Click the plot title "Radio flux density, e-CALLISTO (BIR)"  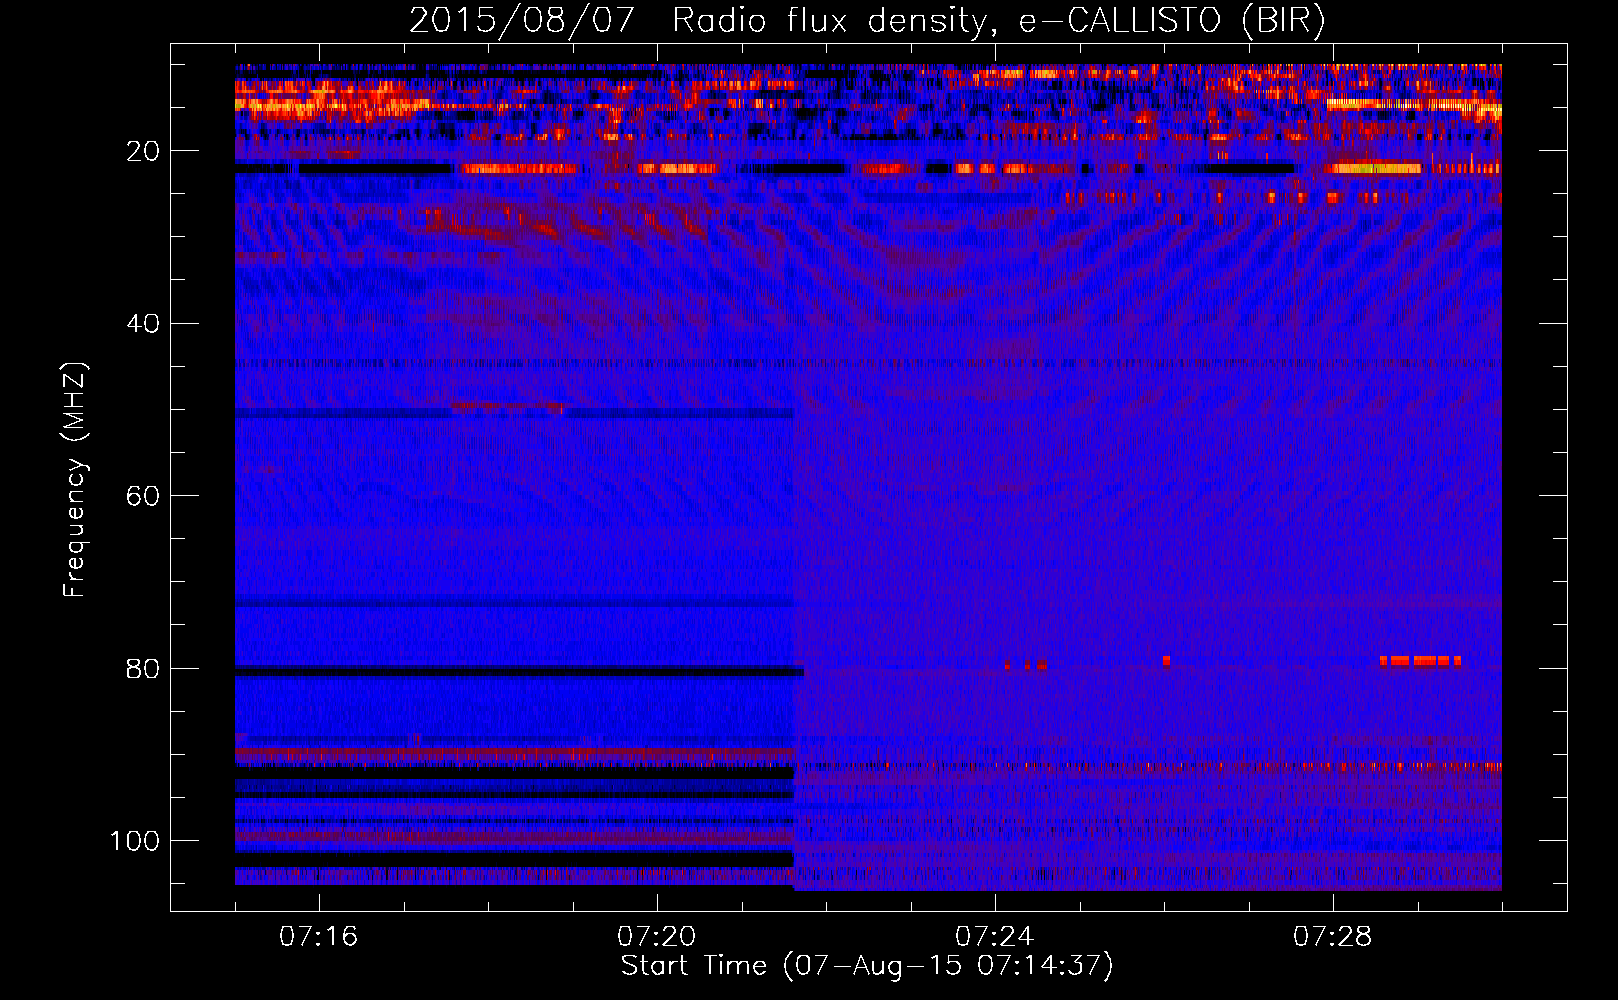pos(999,20)
